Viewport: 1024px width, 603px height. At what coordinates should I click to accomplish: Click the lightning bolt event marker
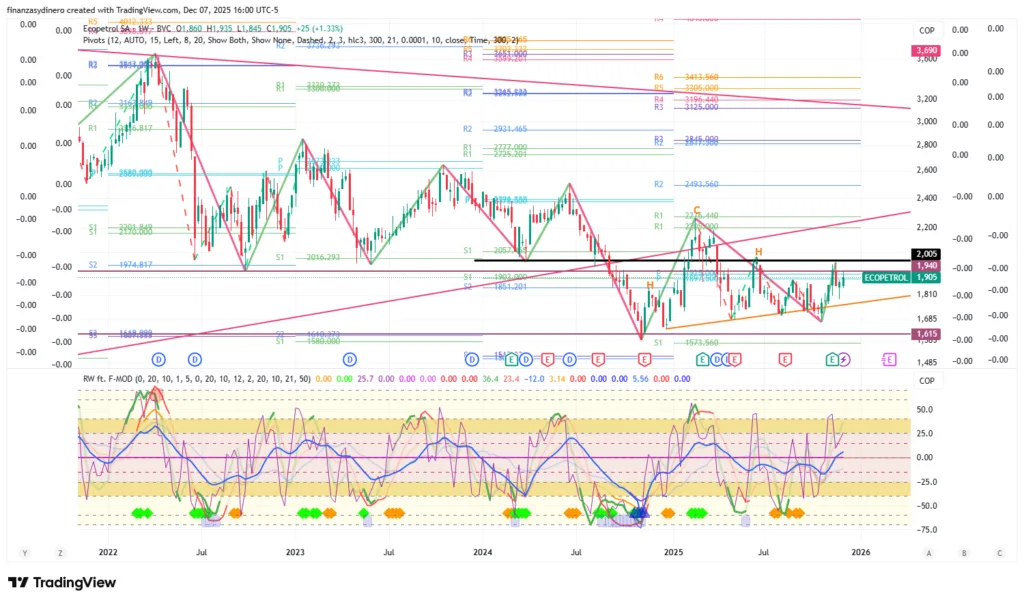click(844, 358)
